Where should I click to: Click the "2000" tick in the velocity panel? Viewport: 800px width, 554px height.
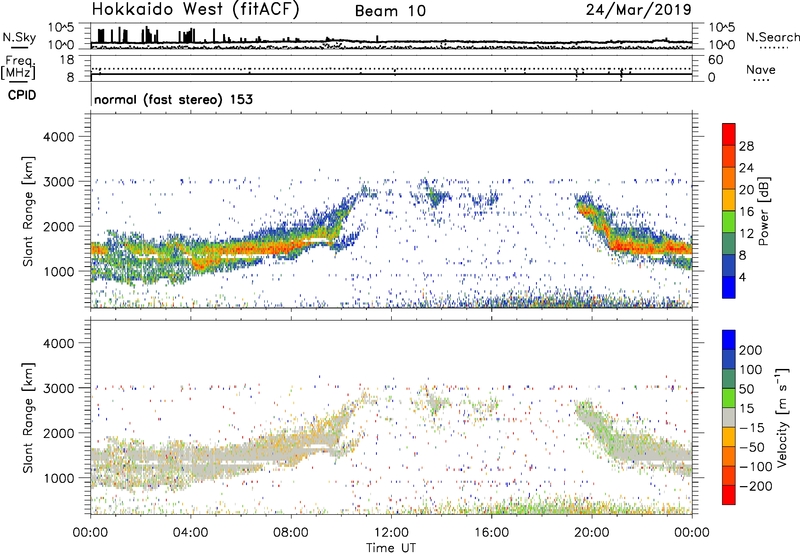point(58,433)
